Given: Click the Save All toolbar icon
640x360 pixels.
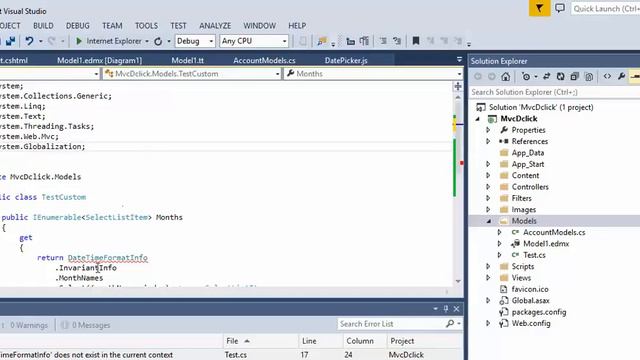Looking at the screenshot, I should (10, 41).
